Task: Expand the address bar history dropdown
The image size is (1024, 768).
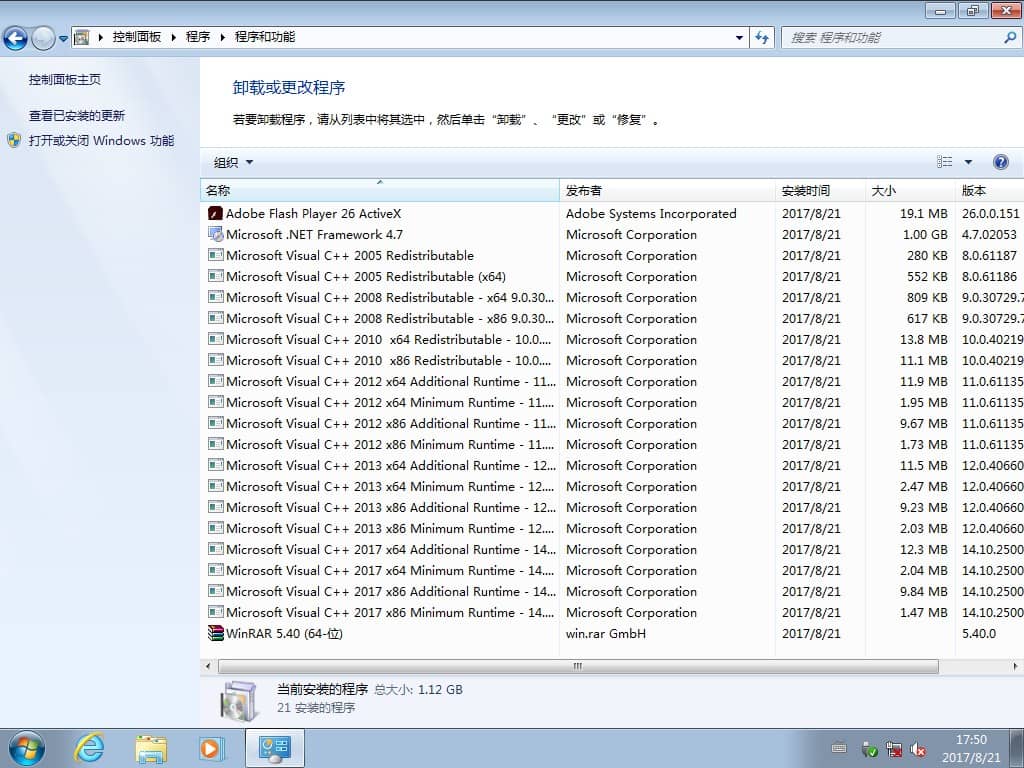Action: [x=740, y=38]
